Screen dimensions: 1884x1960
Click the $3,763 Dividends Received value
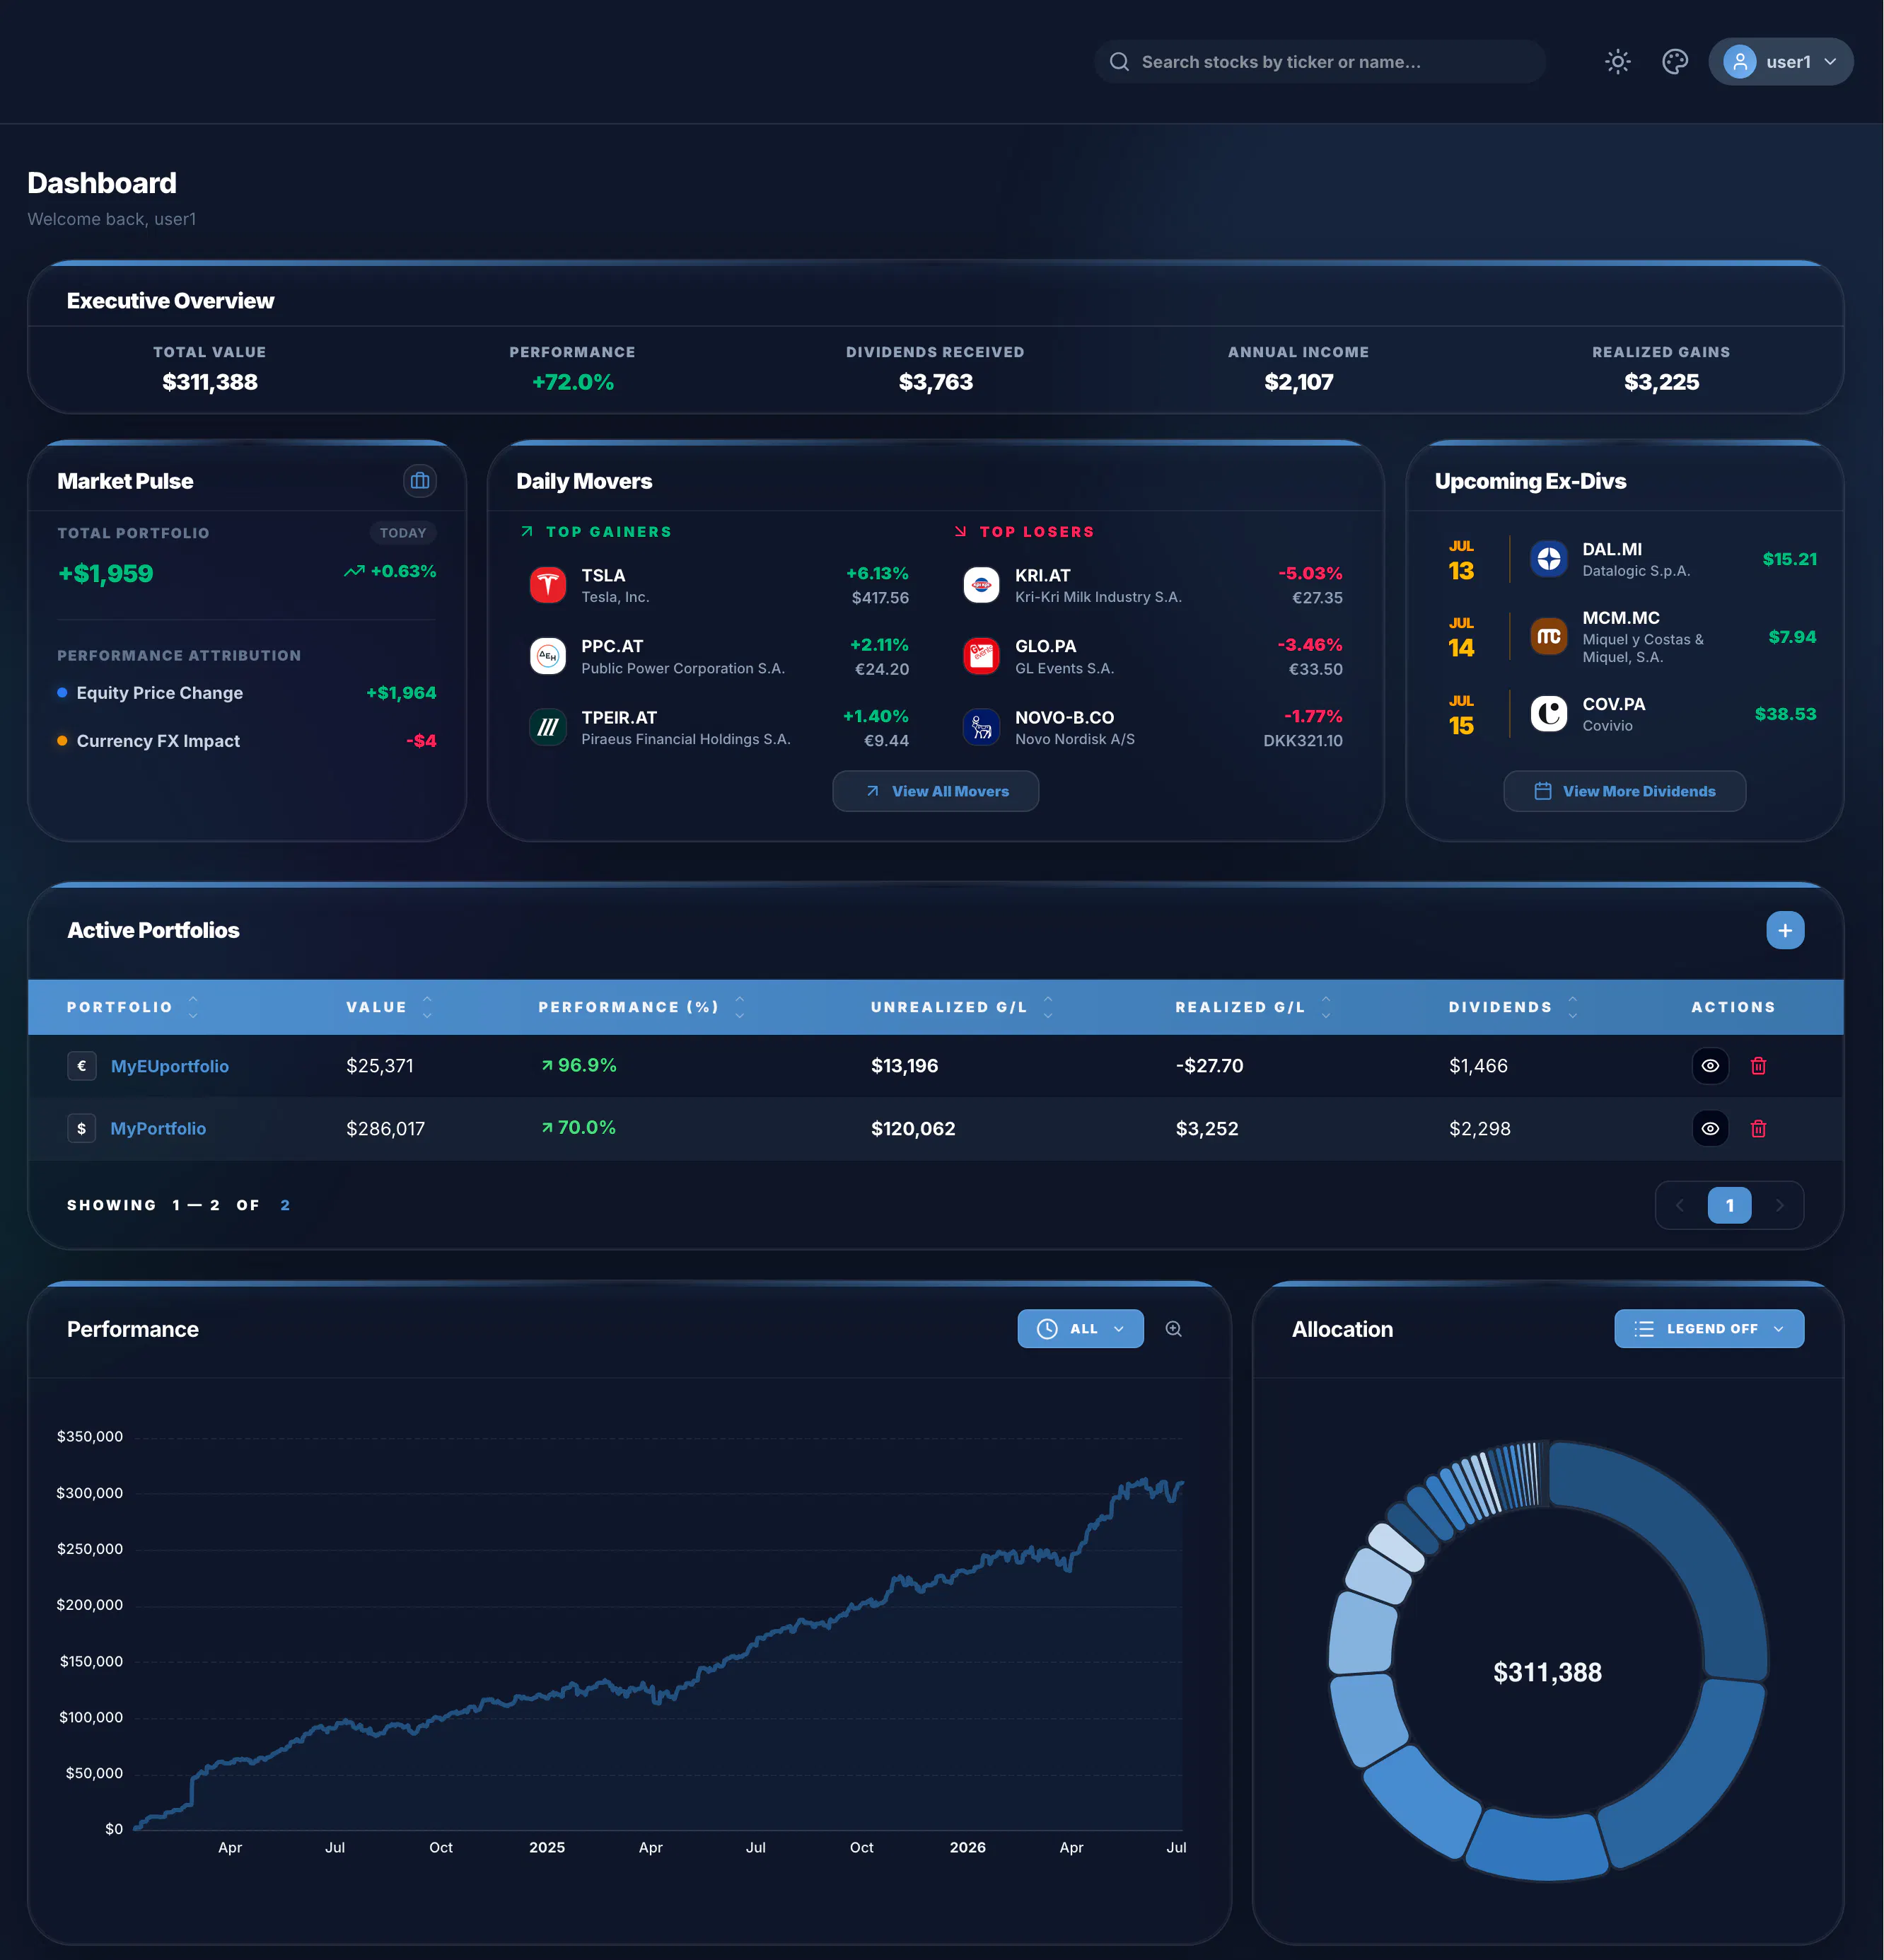coord(935,382)
